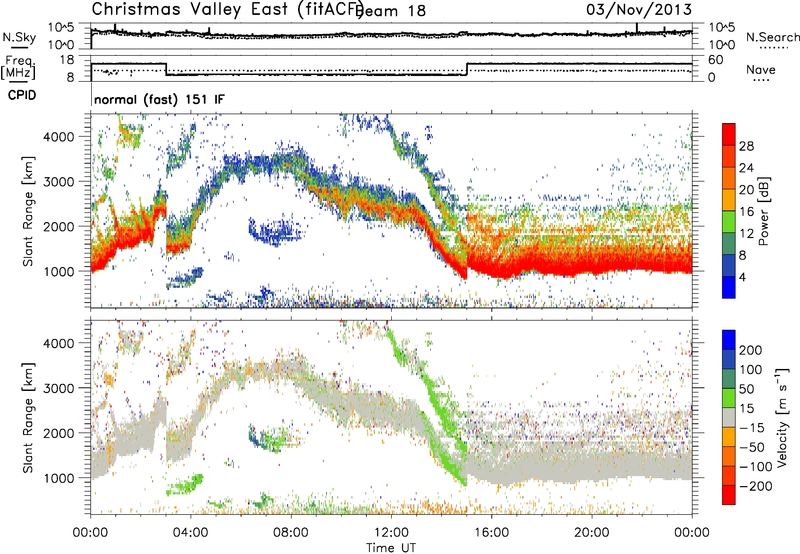Click the bright green band of the velocity colorbar
Screen dimensions: 800x554
tap(729, 397)
